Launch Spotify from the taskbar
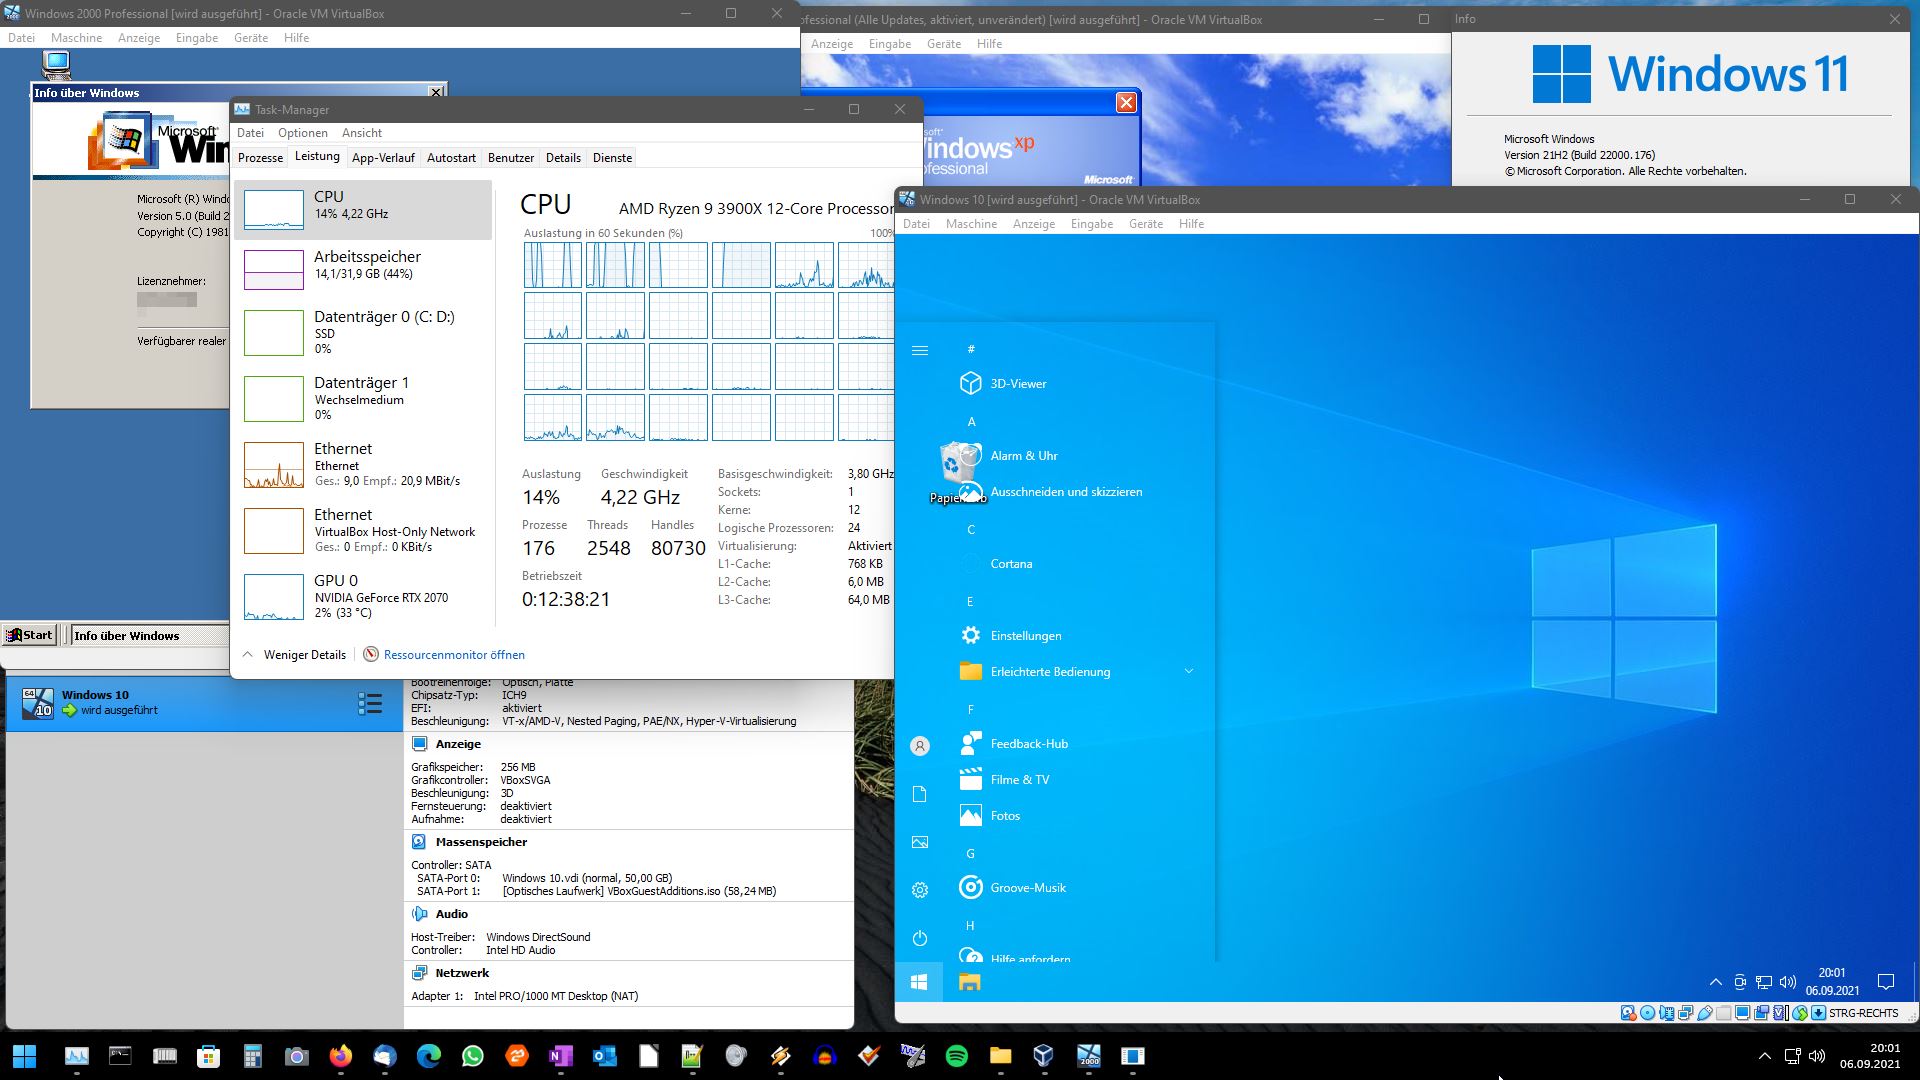 click(956, 1056)
